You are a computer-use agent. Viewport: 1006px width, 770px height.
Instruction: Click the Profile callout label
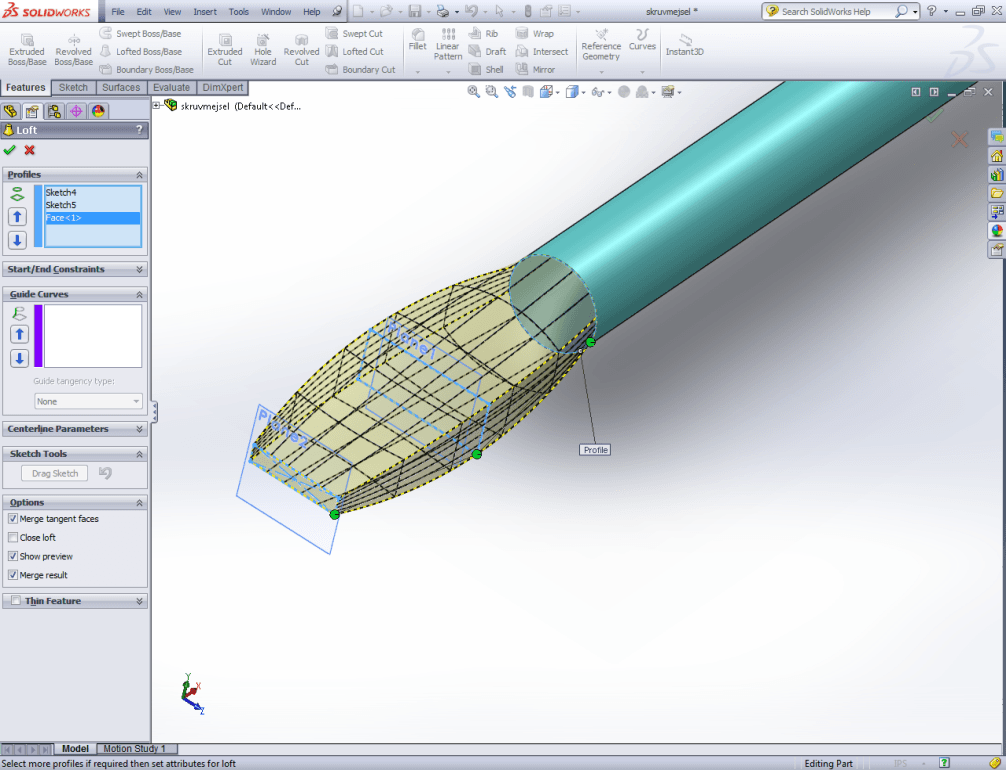(595, 450)
